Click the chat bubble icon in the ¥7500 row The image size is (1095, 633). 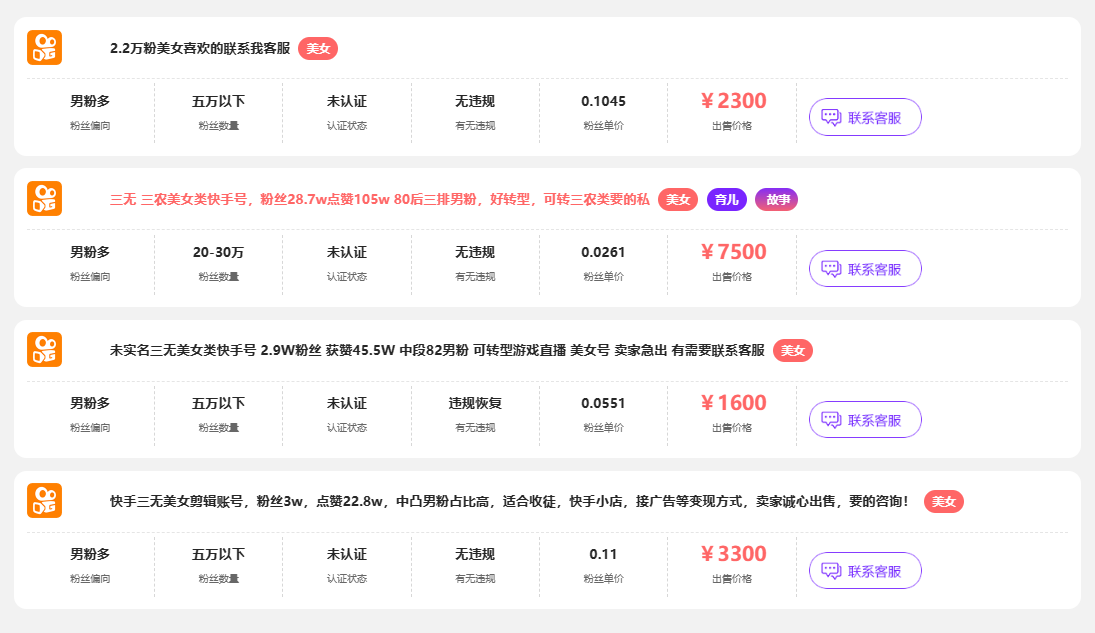tap(830, 268)
